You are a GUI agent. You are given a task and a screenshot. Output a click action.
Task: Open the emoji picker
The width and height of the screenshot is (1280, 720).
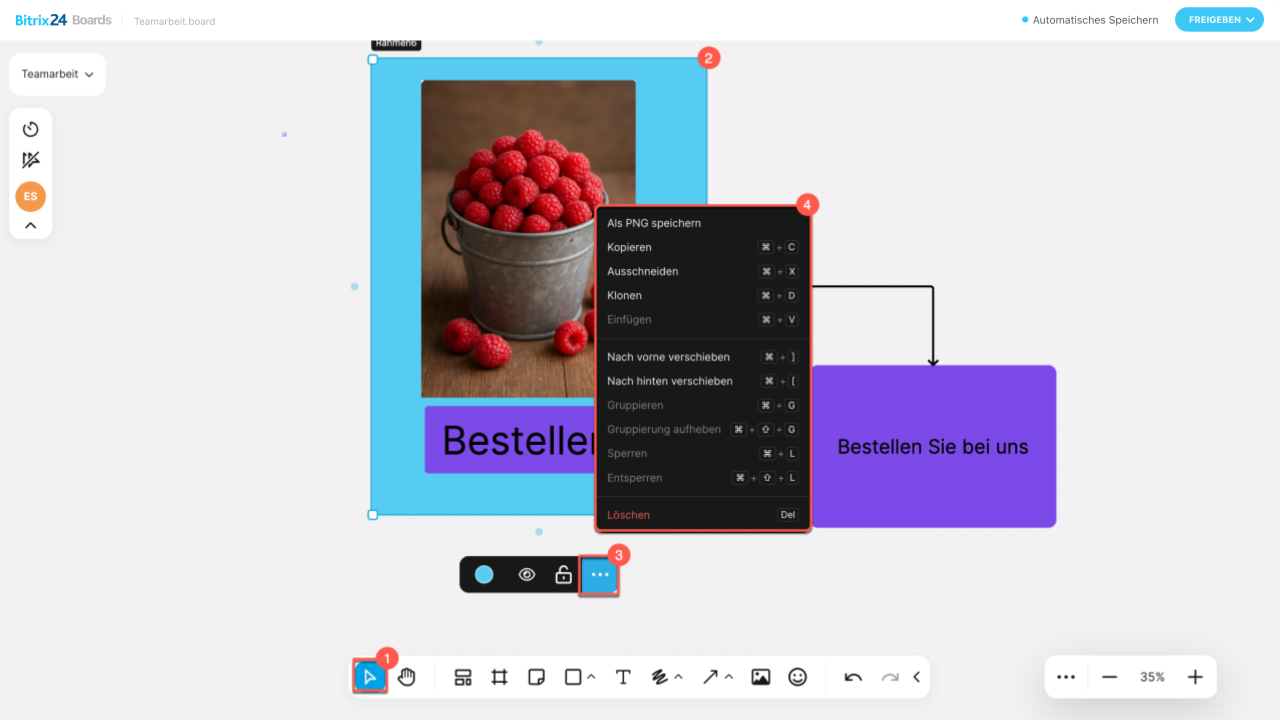tap(797, 677)
